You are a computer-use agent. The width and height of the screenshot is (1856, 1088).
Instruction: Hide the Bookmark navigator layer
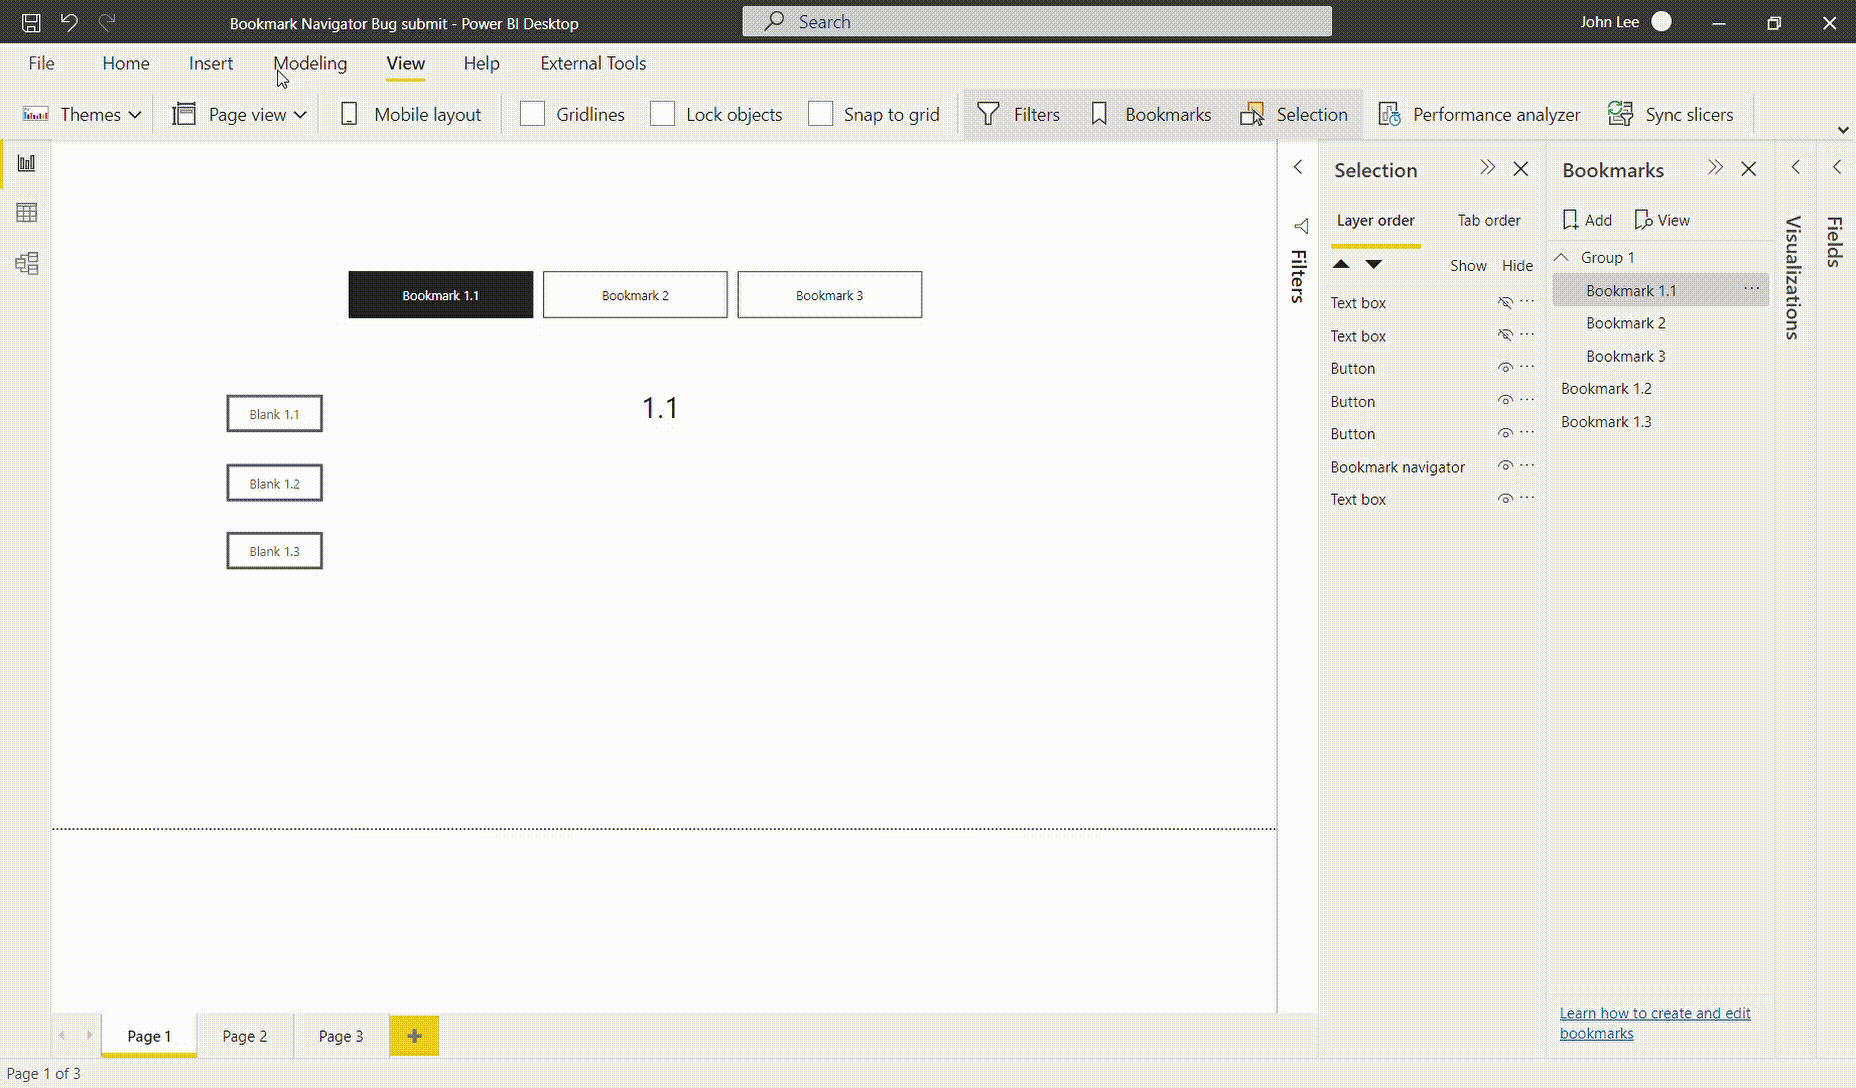coord(1505,466)
